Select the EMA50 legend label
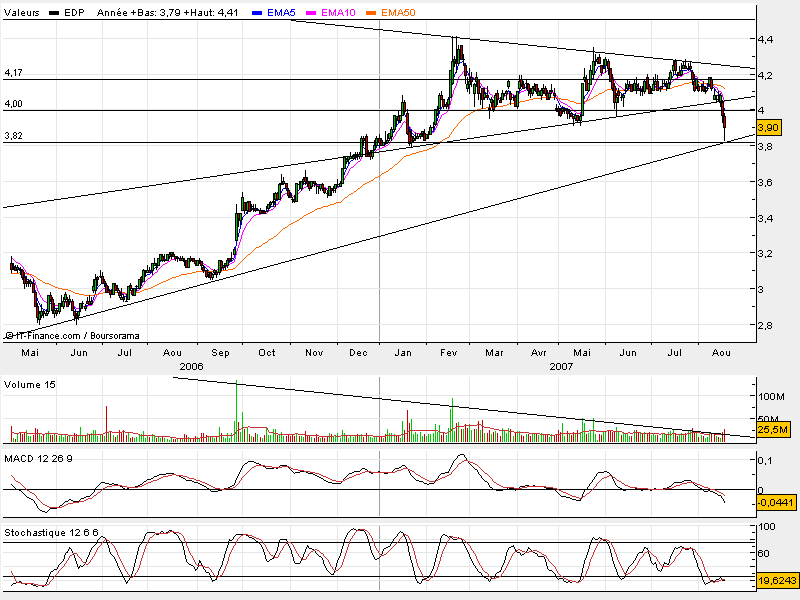This screenshot has height=600, width=800. tap(398, 13)
